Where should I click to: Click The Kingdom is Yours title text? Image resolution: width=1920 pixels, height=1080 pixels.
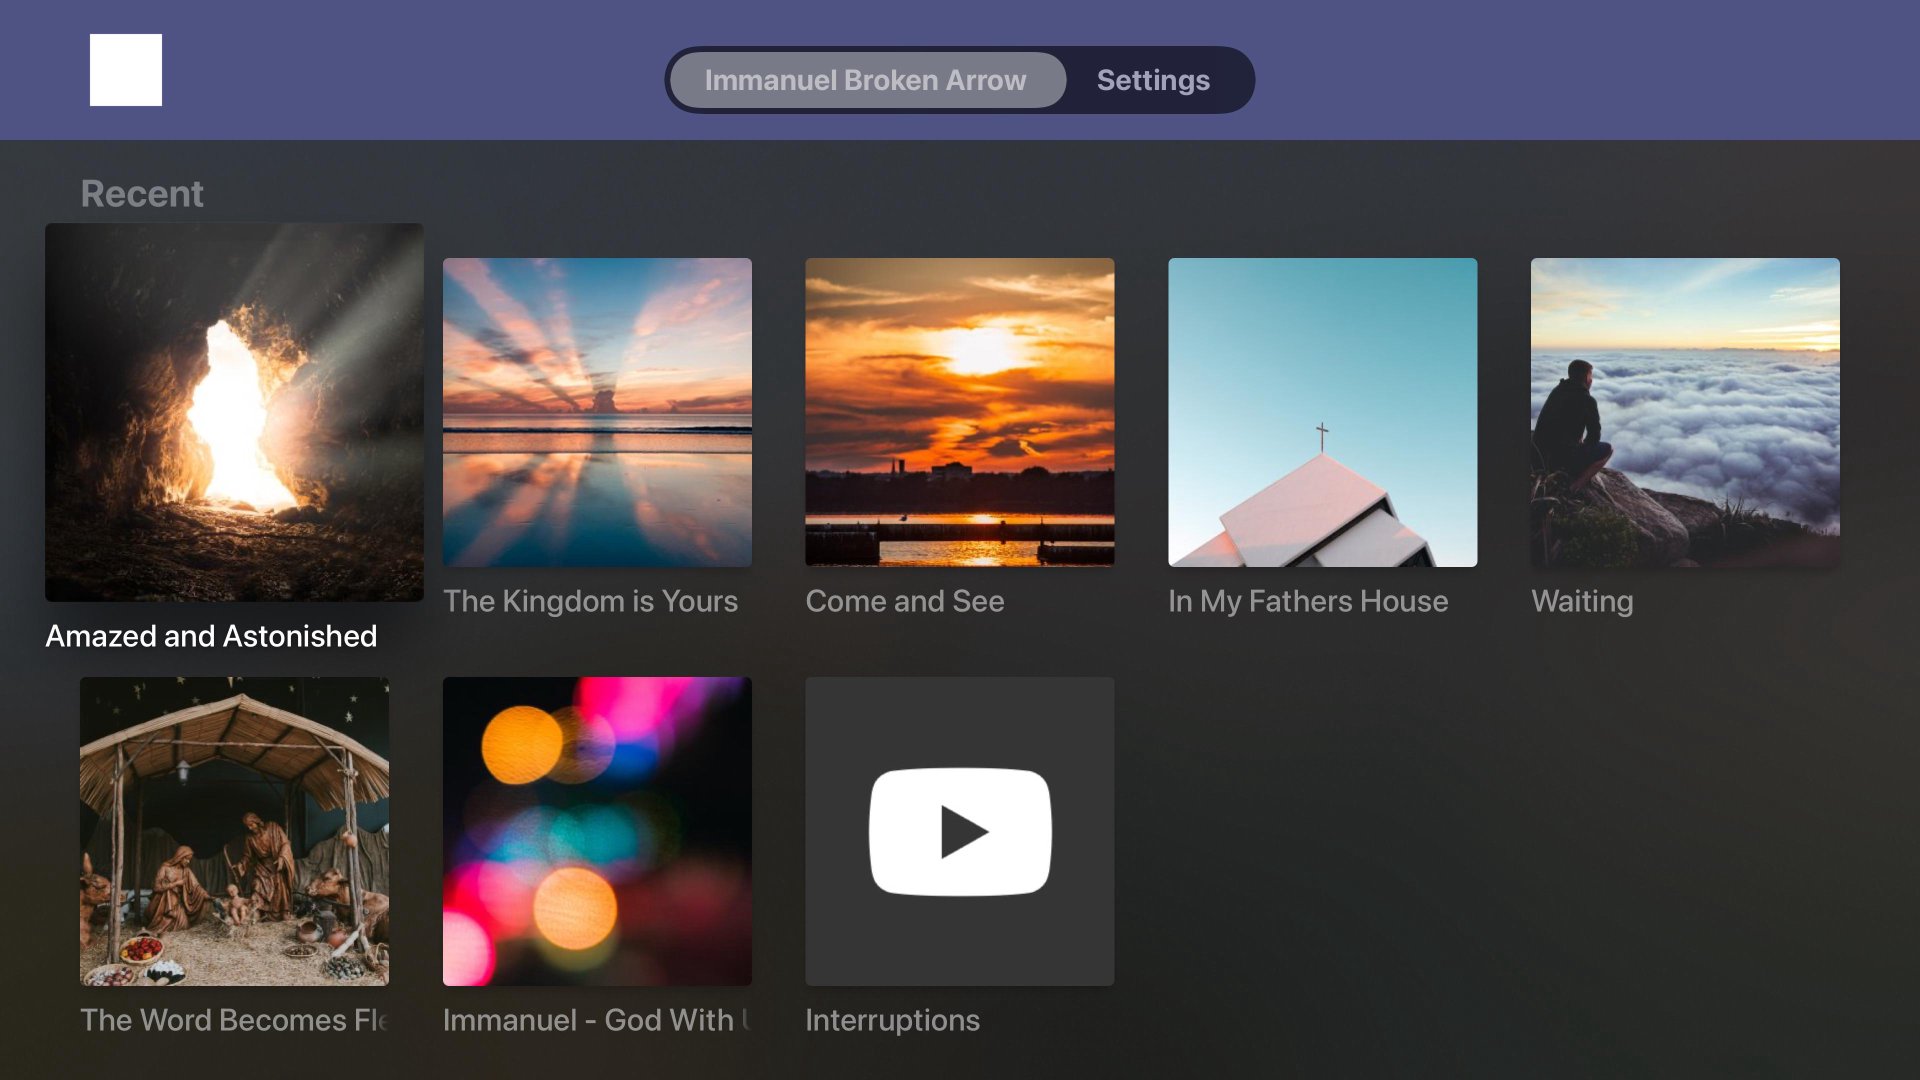tap(590, 601)
